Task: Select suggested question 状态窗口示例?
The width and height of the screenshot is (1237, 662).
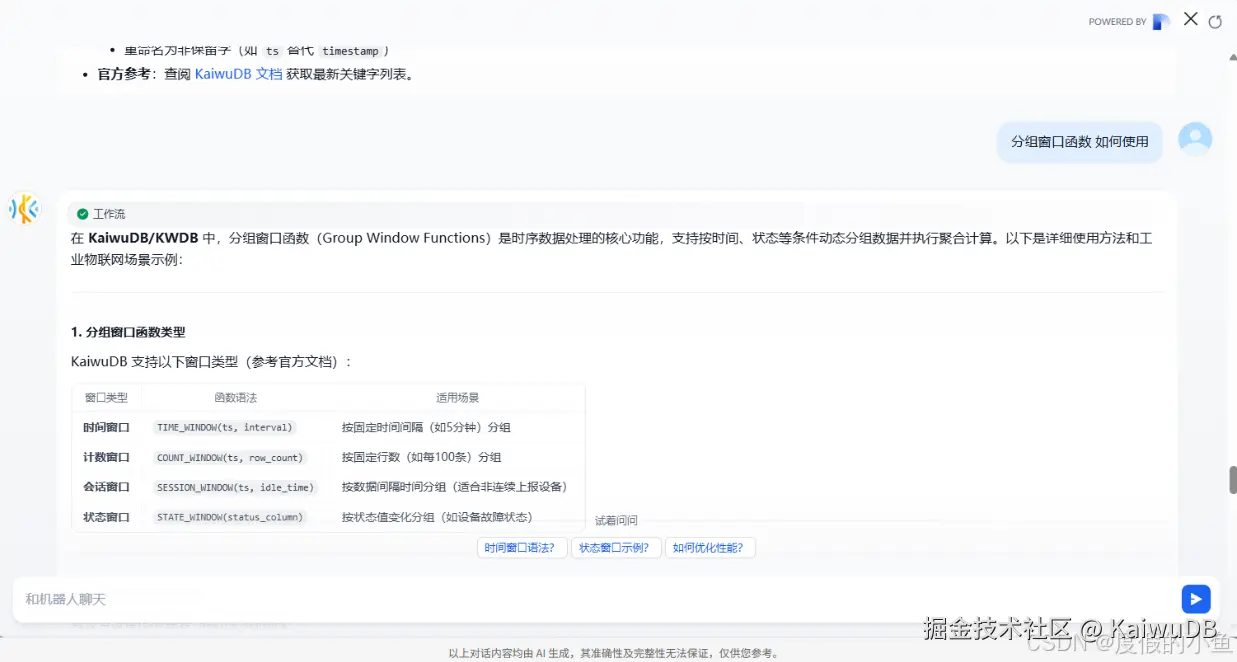Action: click(x=616, y=548)
